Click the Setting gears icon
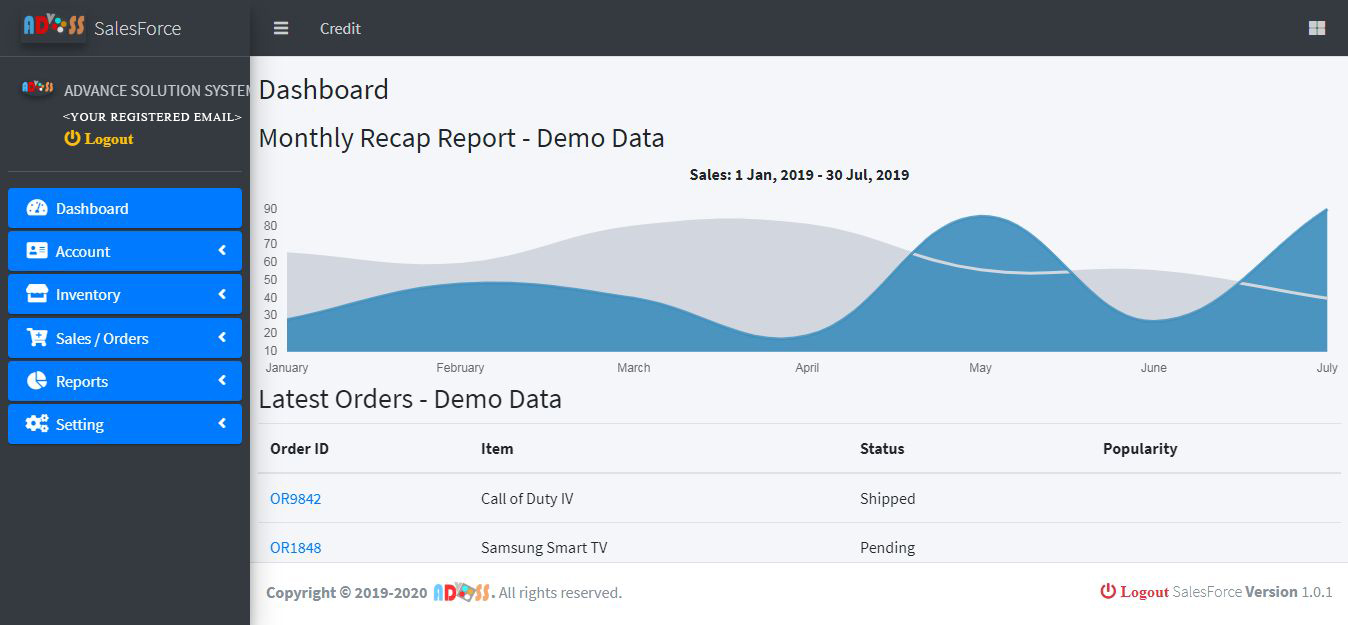This screenshot has height=625, width=1348. [x=37, y=424]
